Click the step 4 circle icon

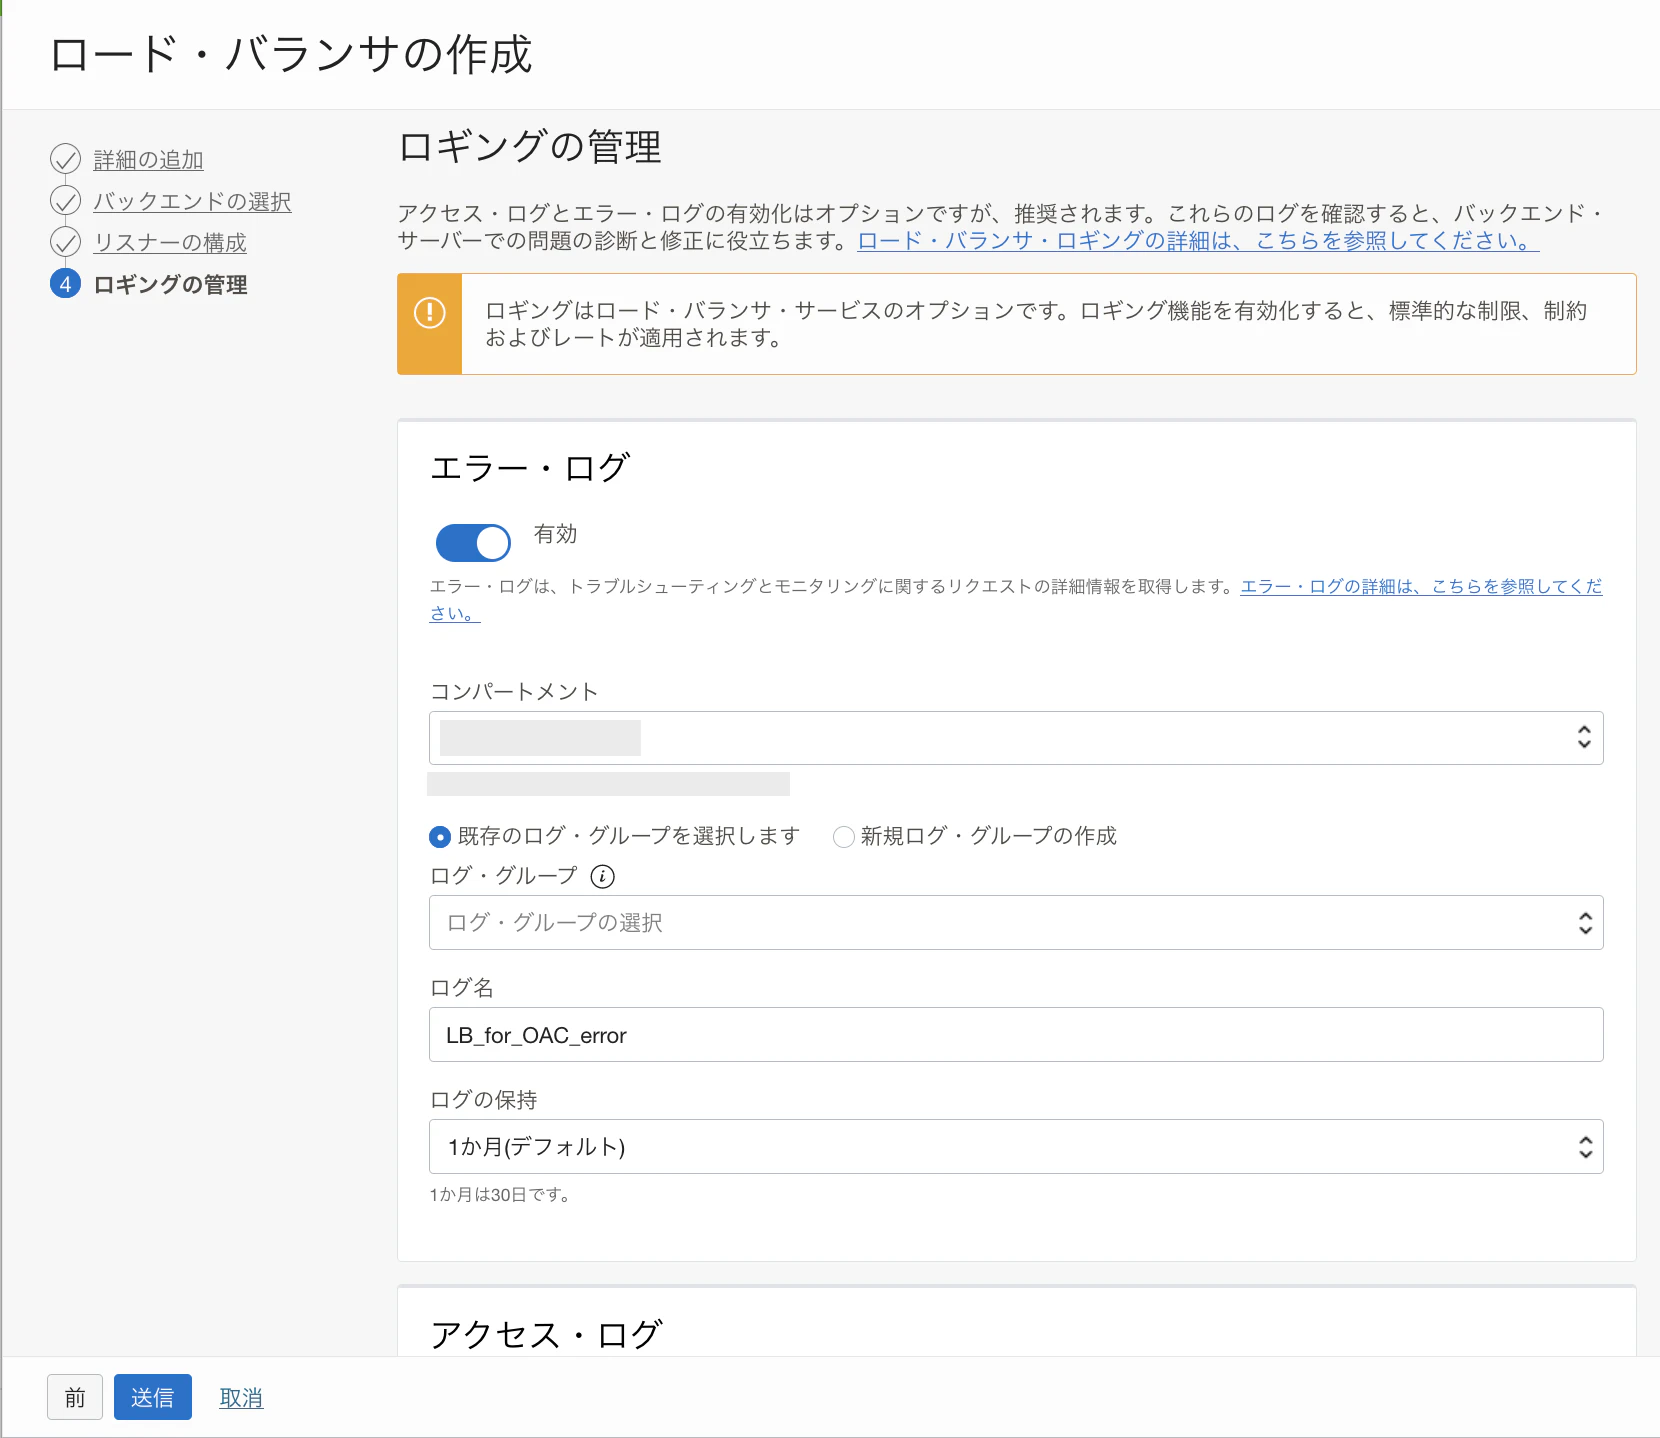pyautogui.click(x=65, y=284)
